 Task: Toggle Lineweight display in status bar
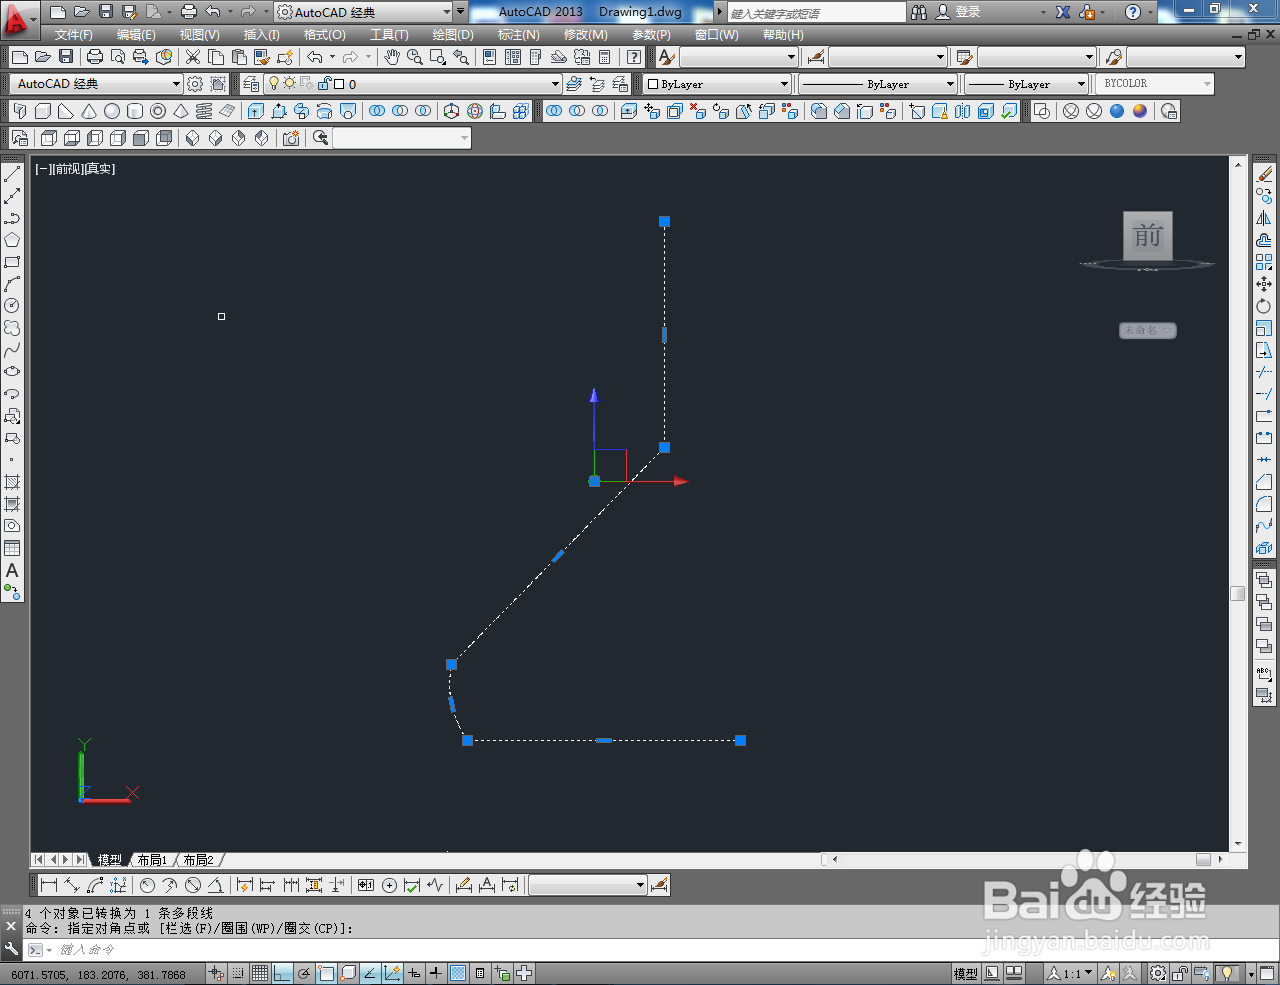[436, 973]
